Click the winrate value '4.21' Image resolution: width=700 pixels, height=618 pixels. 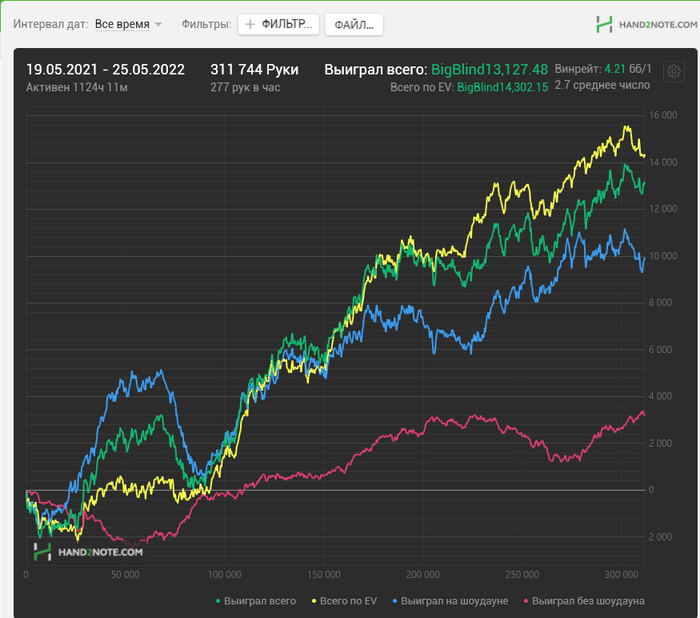(x=615, y=69)
